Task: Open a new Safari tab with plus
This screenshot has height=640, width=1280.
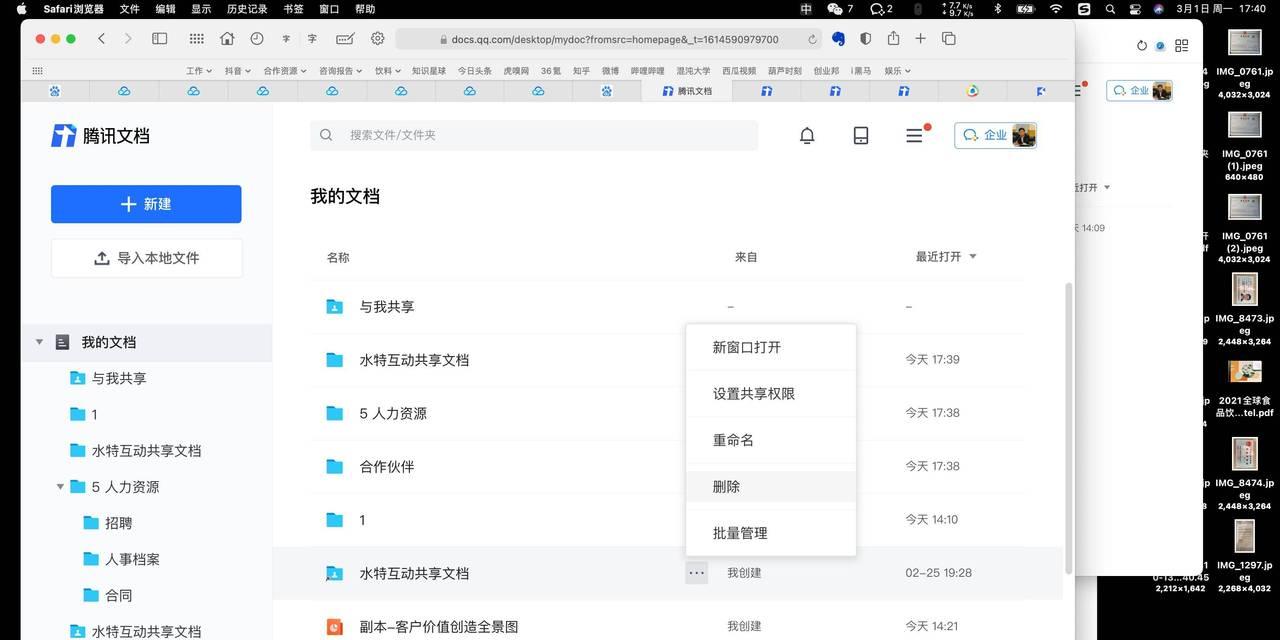Action: click(920, 38)
